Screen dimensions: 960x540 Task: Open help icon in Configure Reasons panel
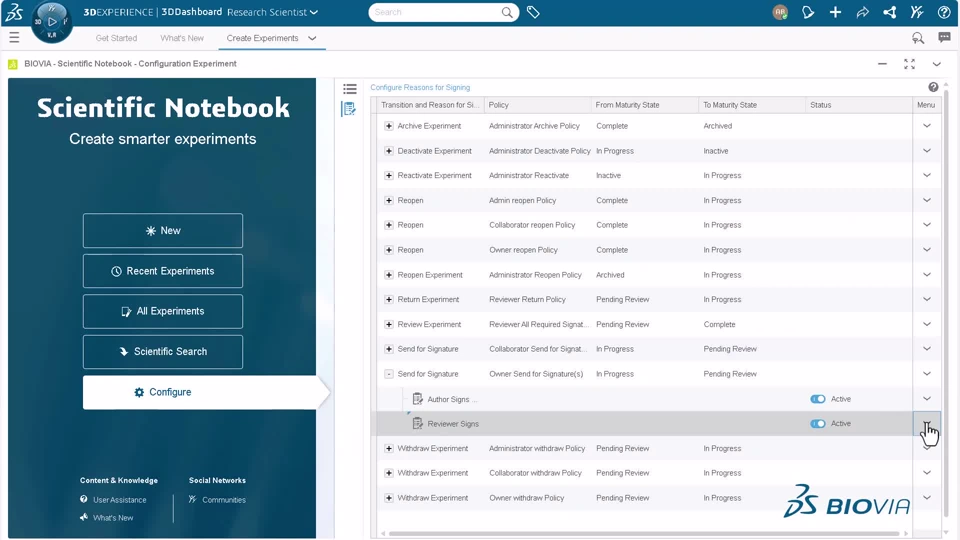tap(933, 87)
